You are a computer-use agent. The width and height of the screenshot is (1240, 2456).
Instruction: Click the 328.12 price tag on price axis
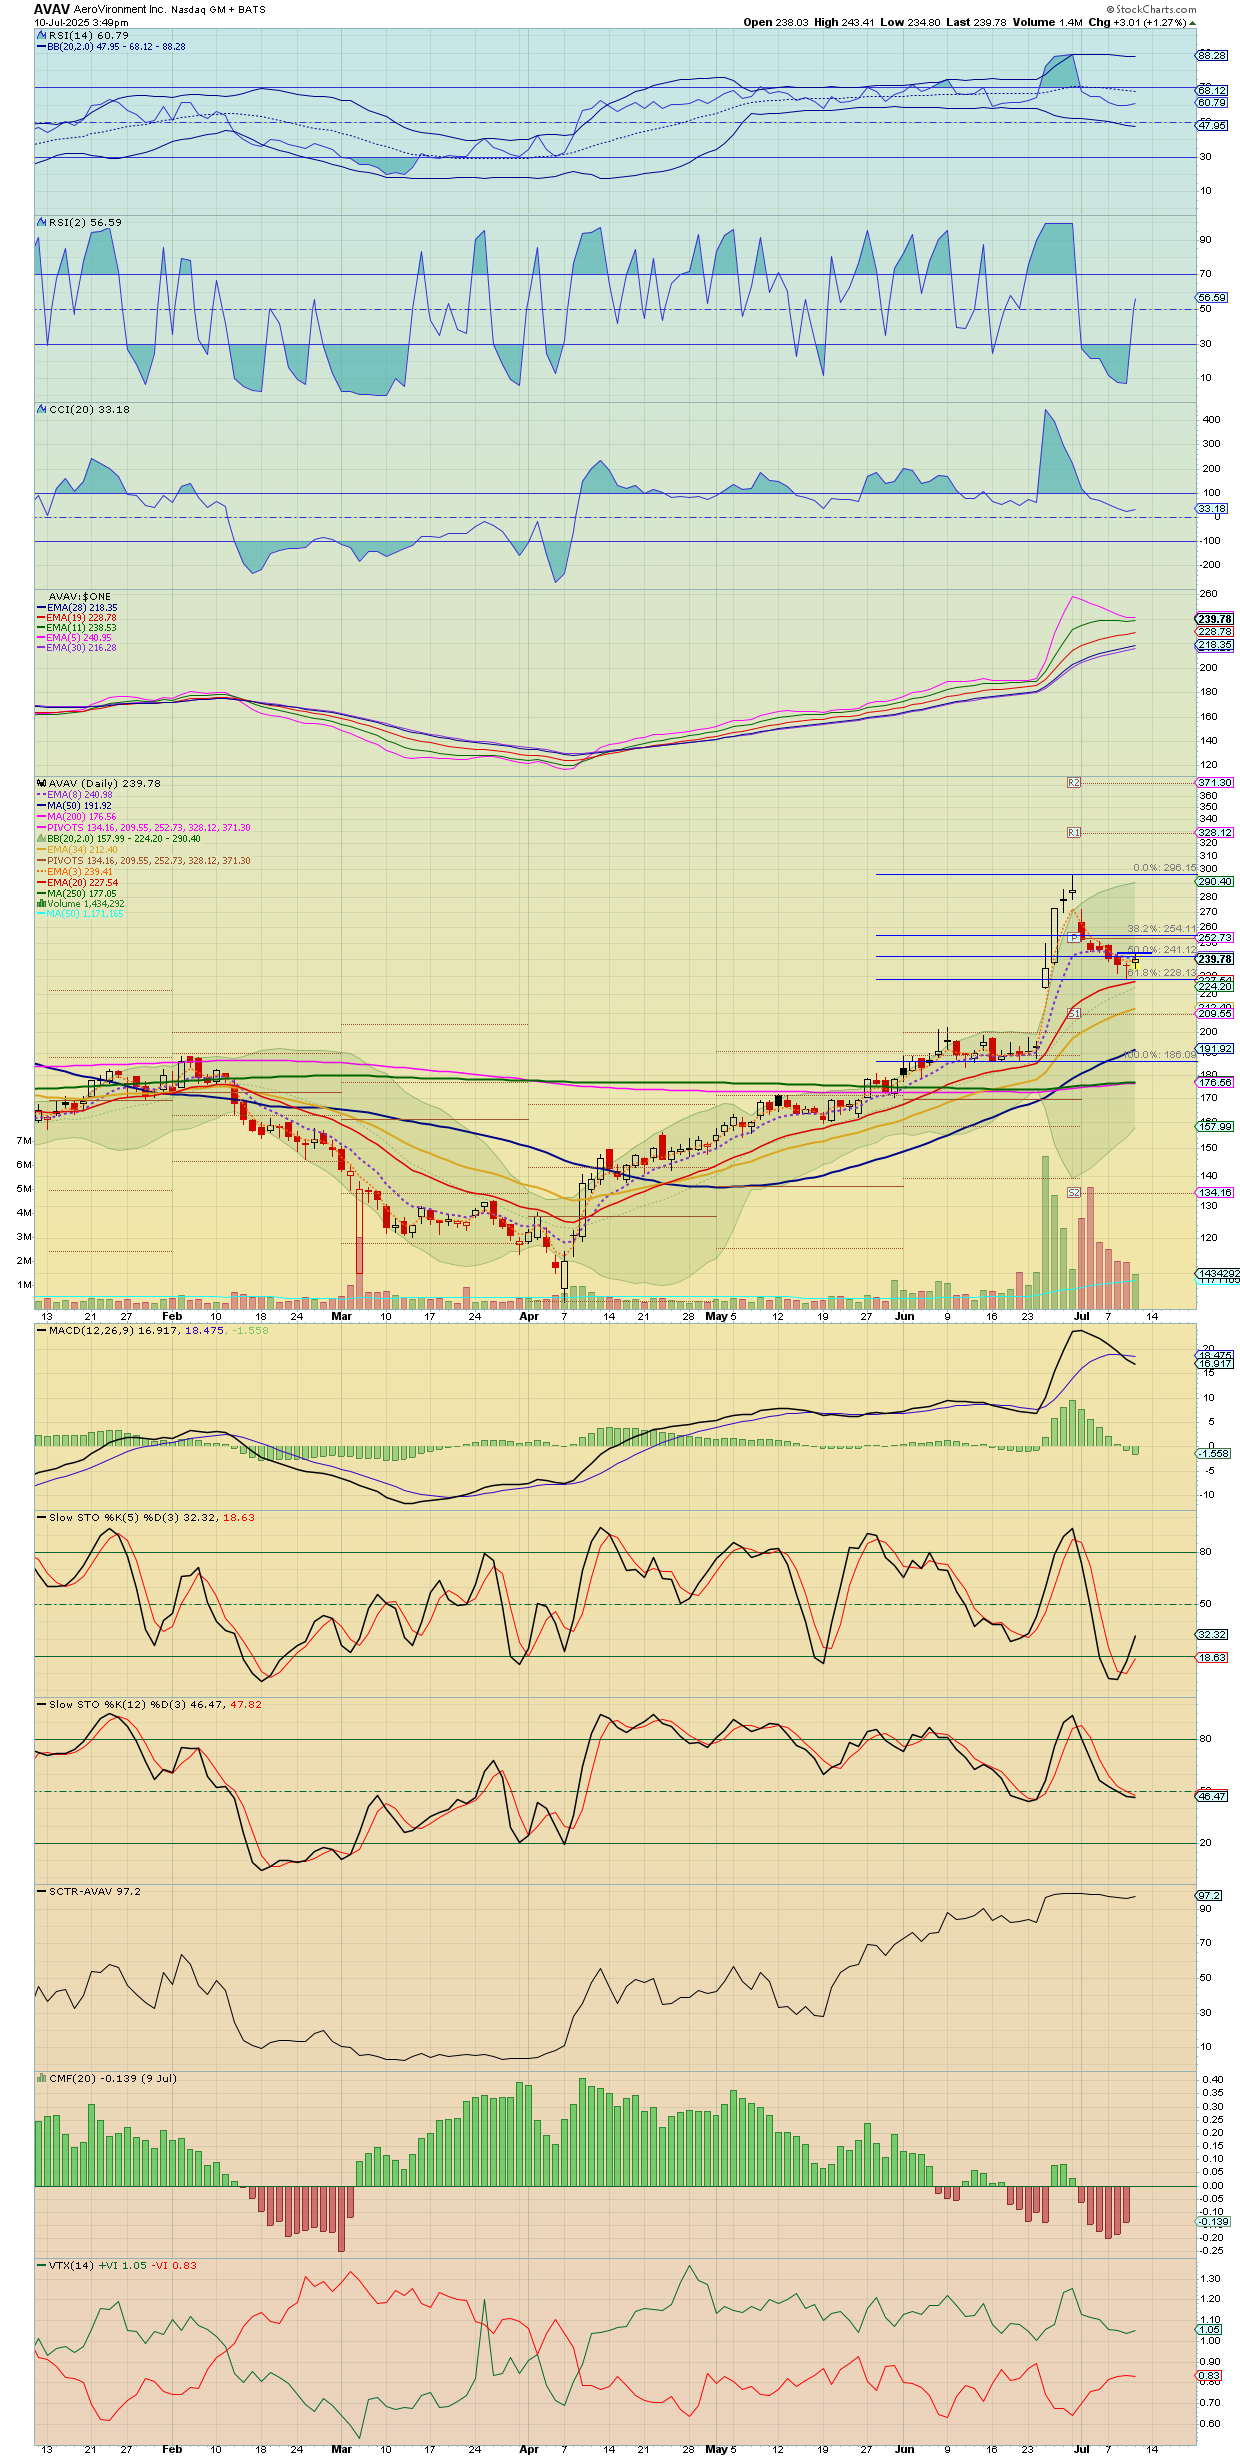tap(1215, 832)
